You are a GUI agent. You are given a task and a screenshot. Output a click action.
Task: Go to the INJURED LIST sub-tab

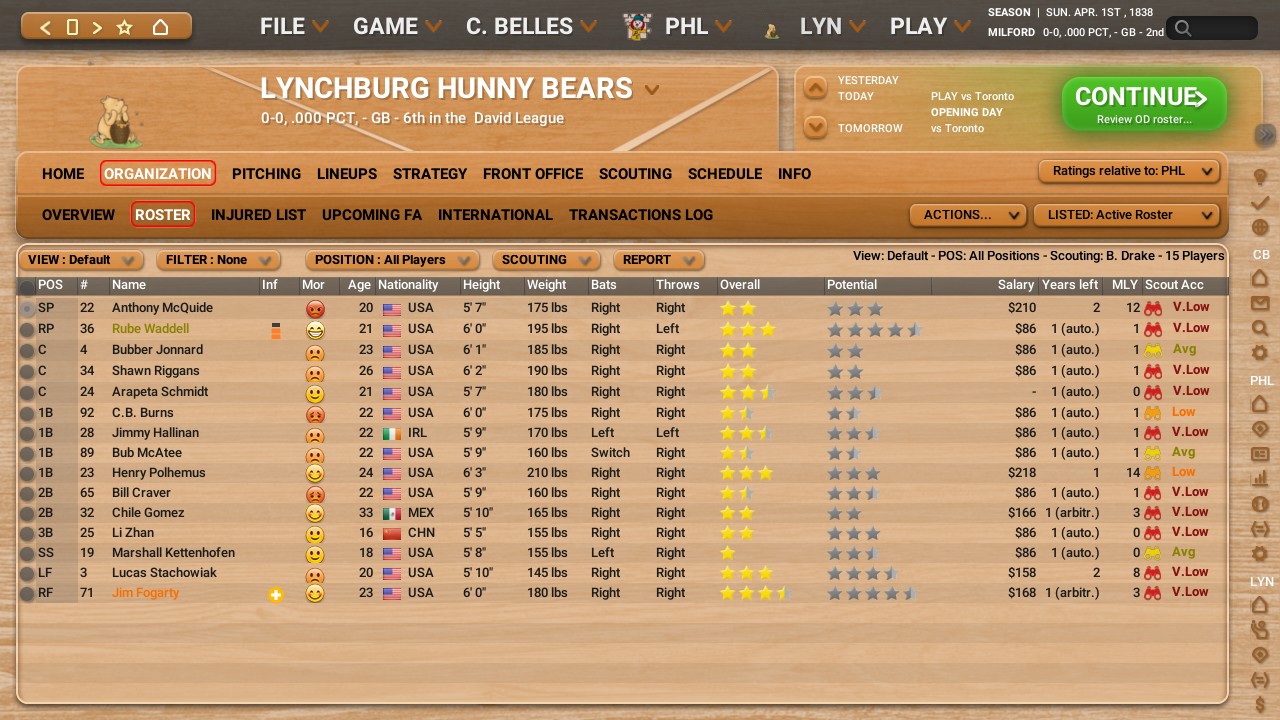tap(258, 215)
